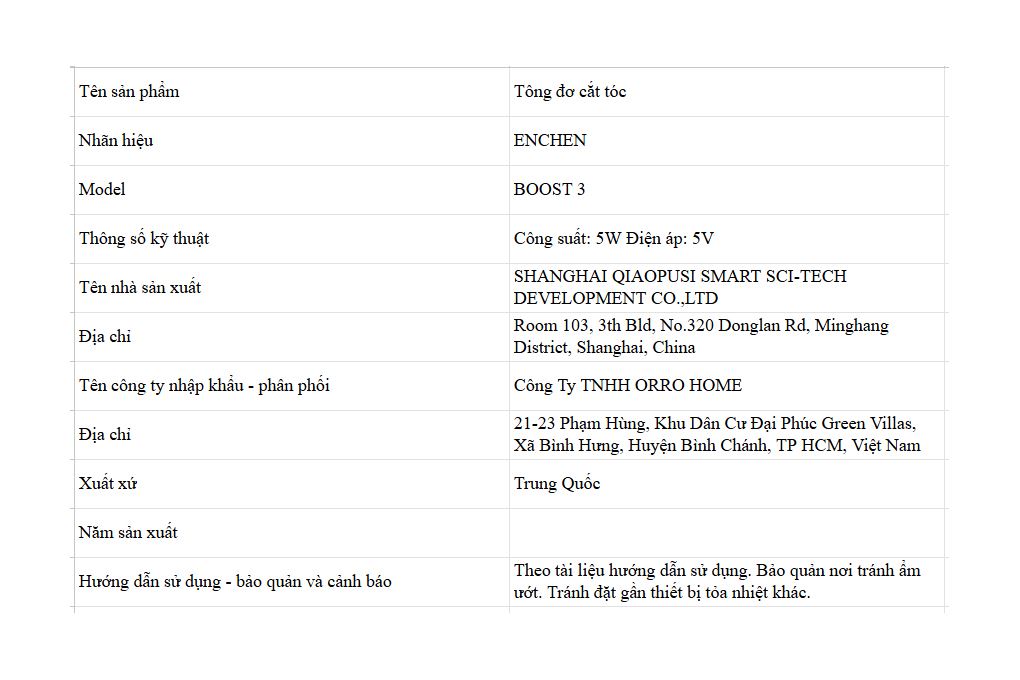Click the 'Model' label cell
This screenshot has height=680, width=1020.
[x=291, y=190]
